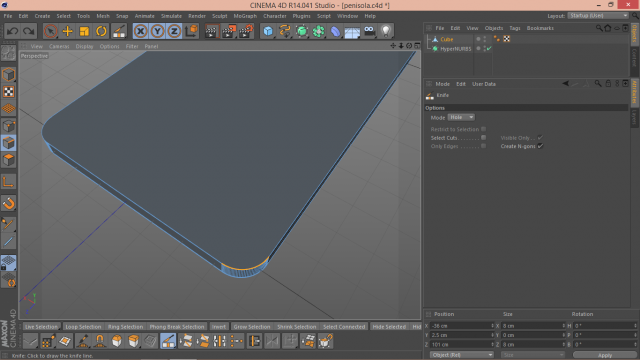Click the Grow Selection button
Screen dimensions: 640x360
(252, 327)
